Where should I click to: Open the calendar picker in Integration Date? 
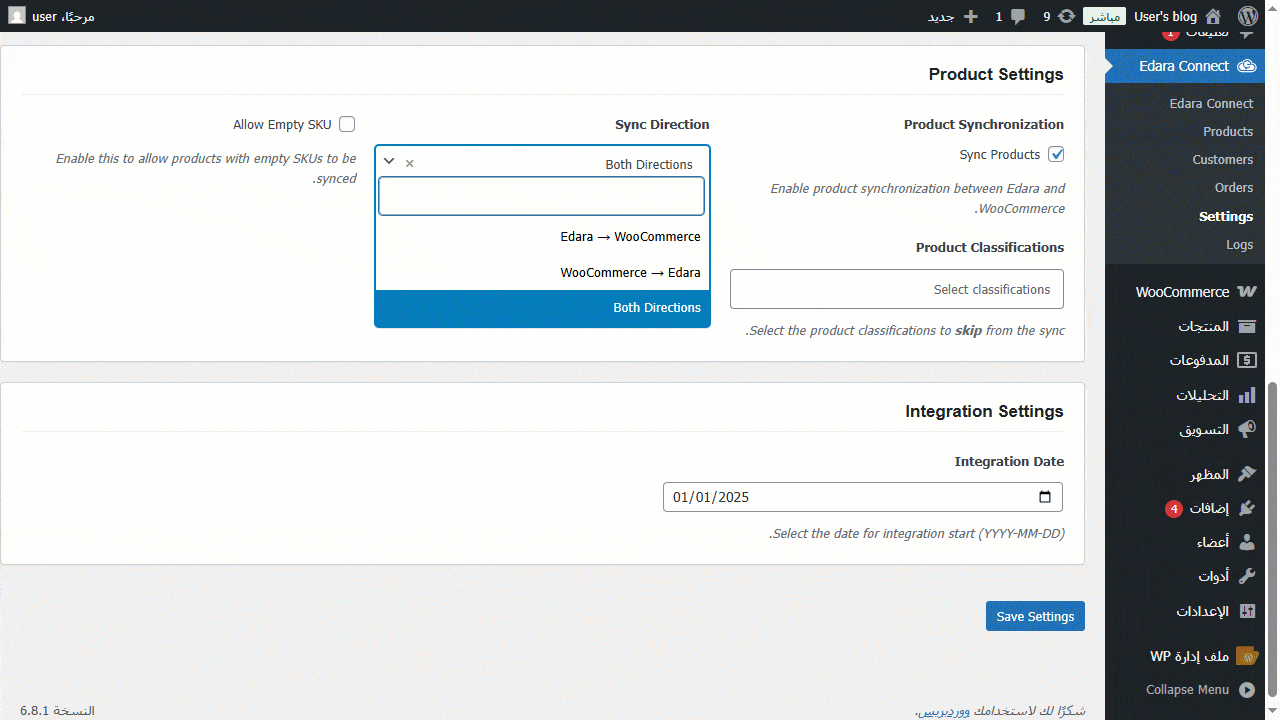coord(1045,497)
